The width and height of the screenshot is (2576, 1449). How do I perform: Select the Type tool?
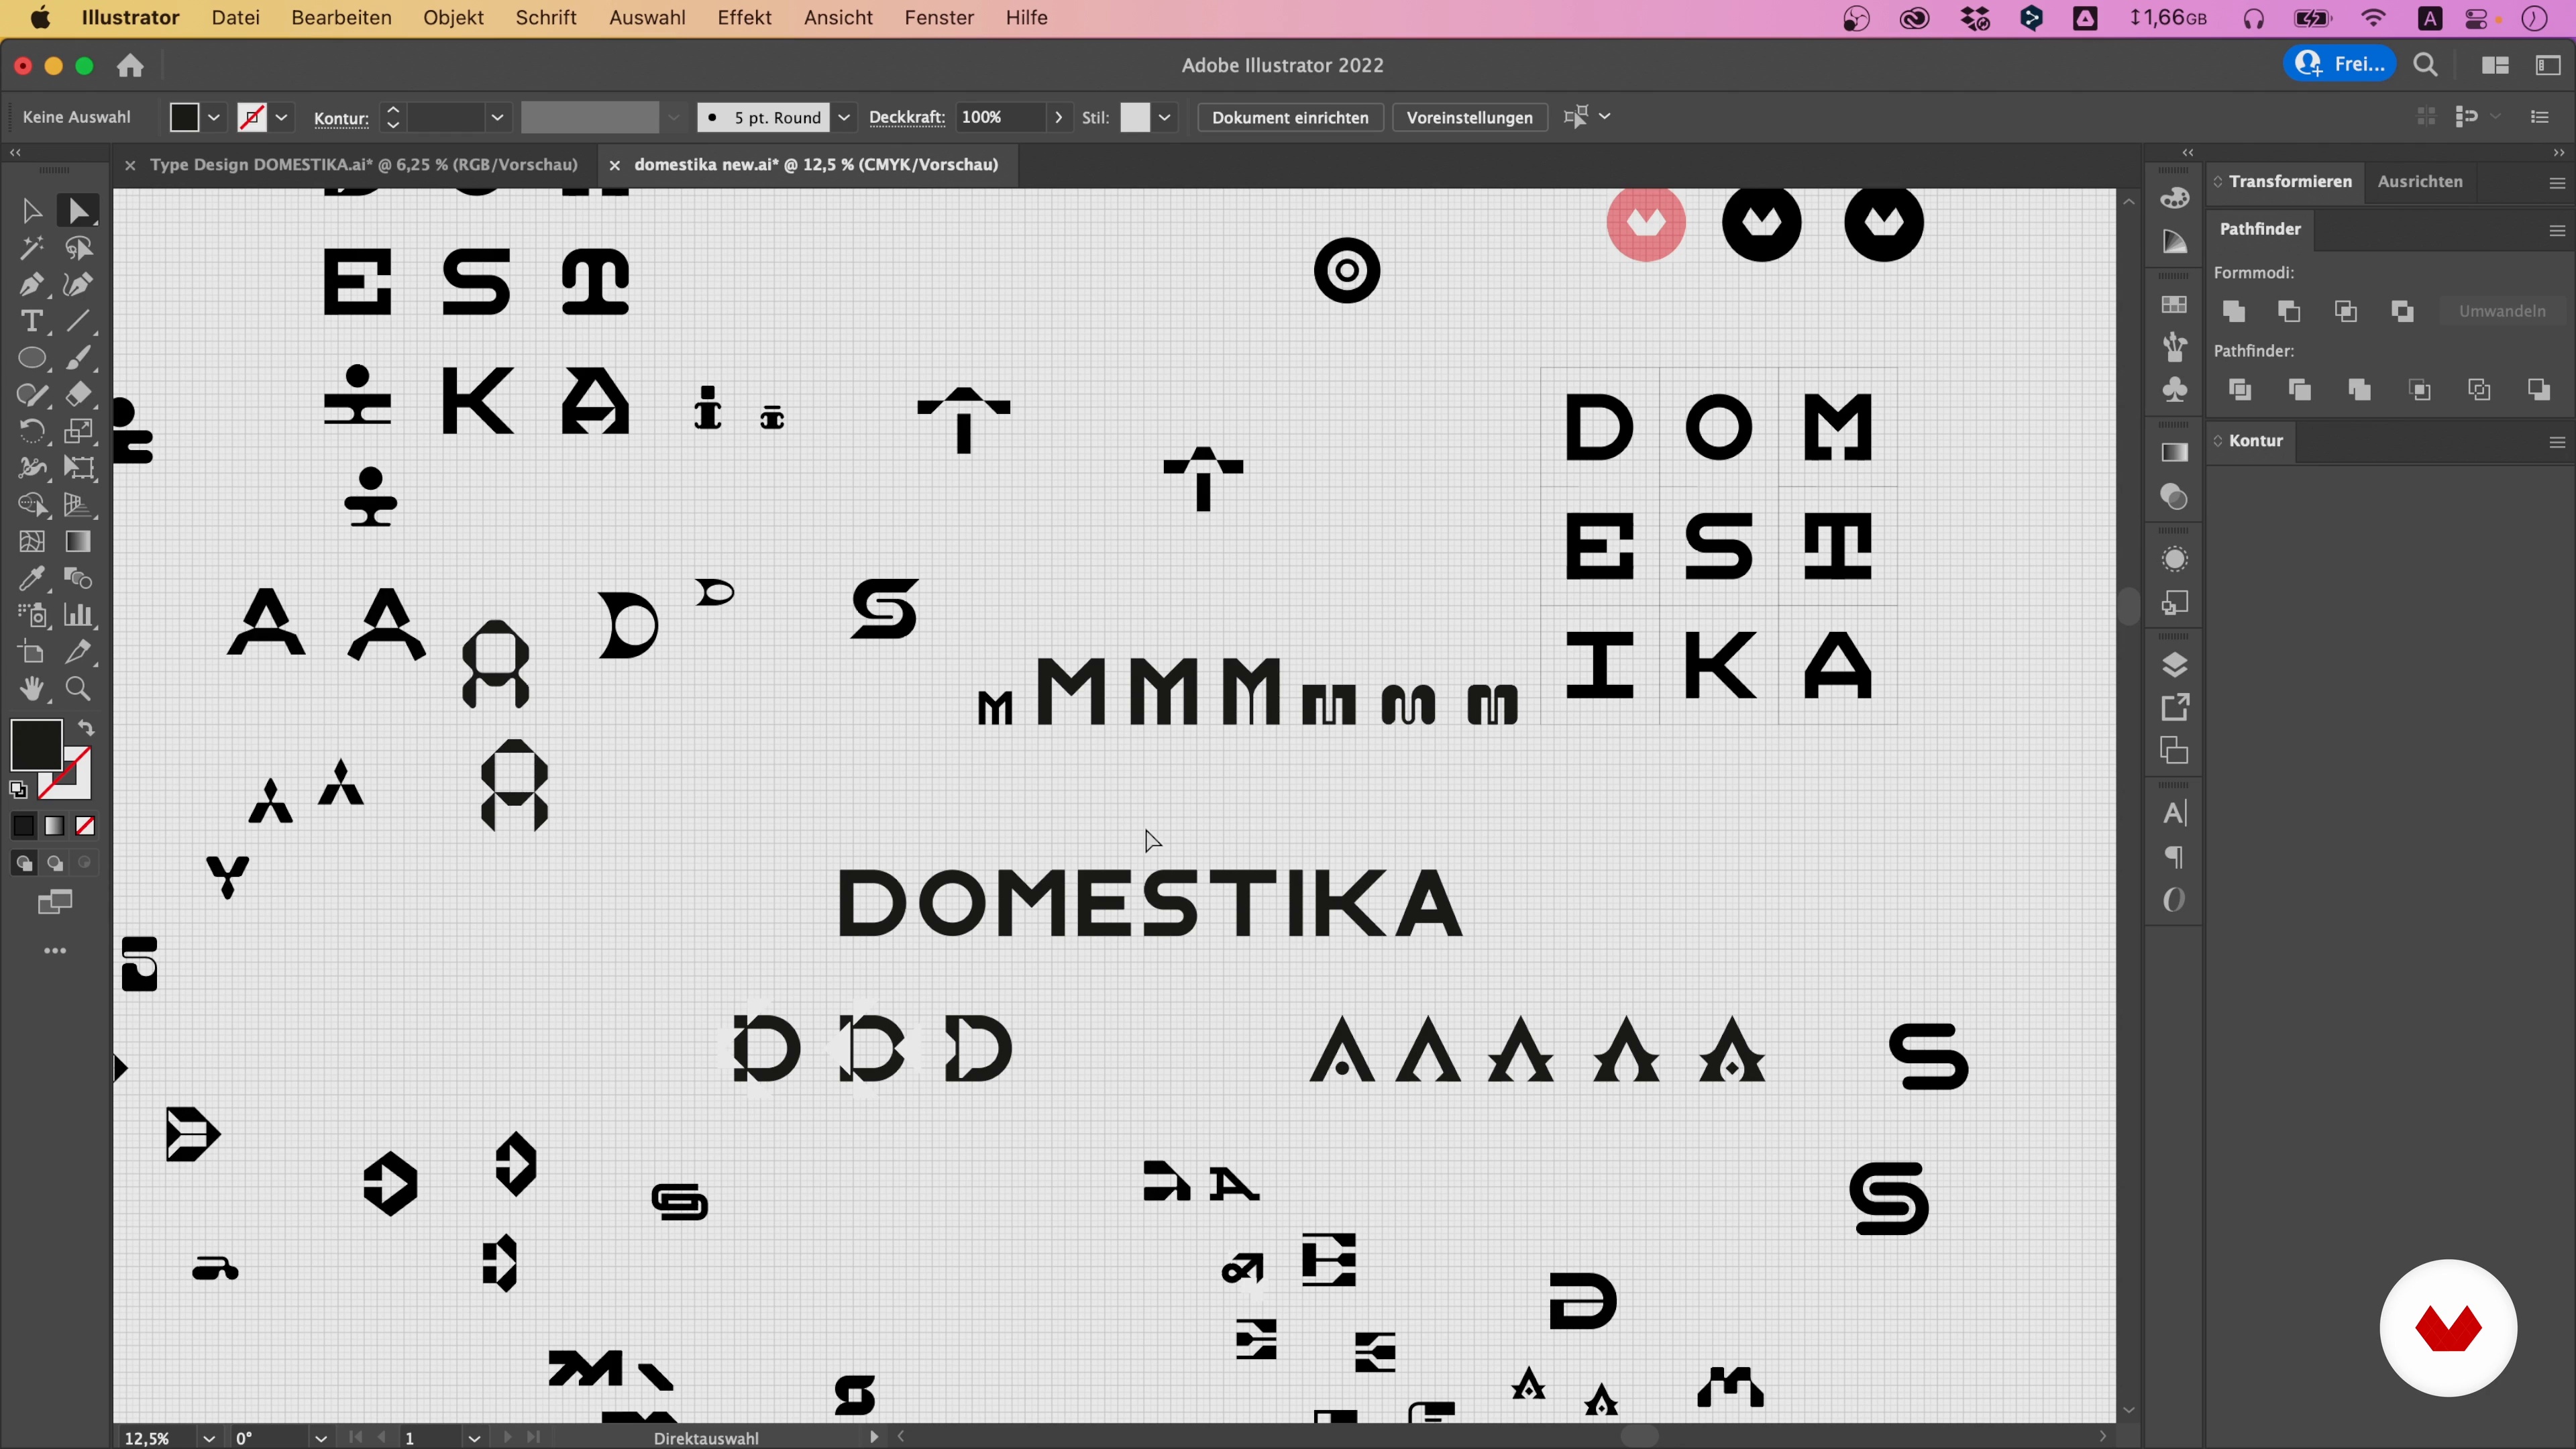[31, 321]
